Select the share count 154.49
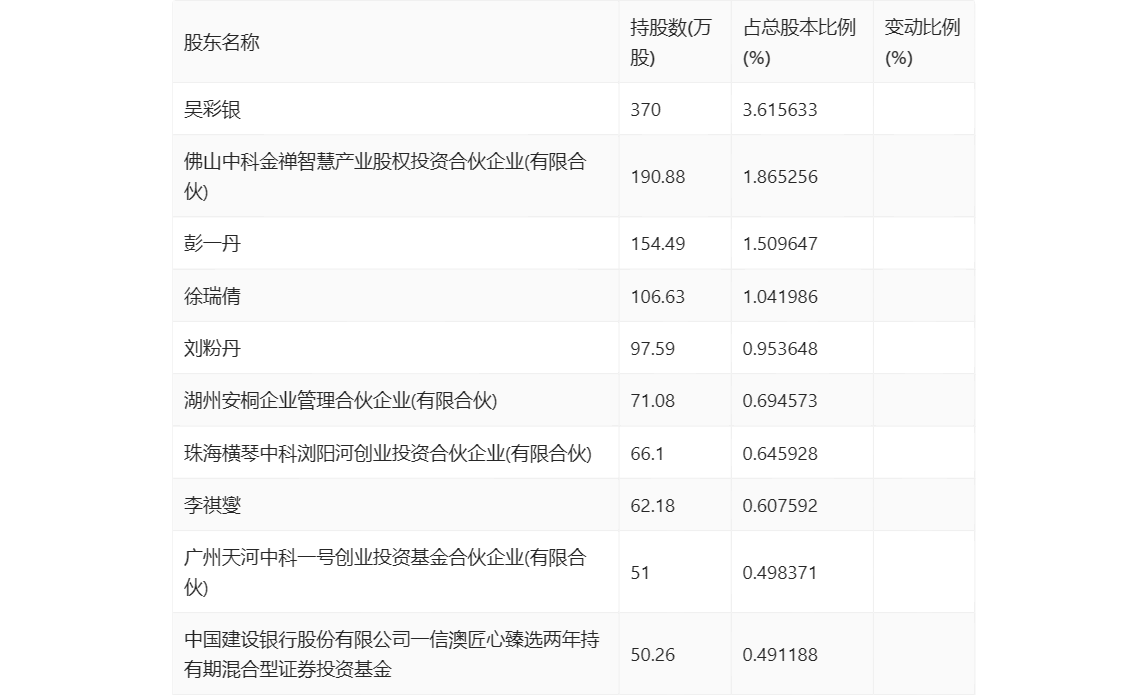Image resolution: width=1148 pixels, height=695 pixels. 657,244
